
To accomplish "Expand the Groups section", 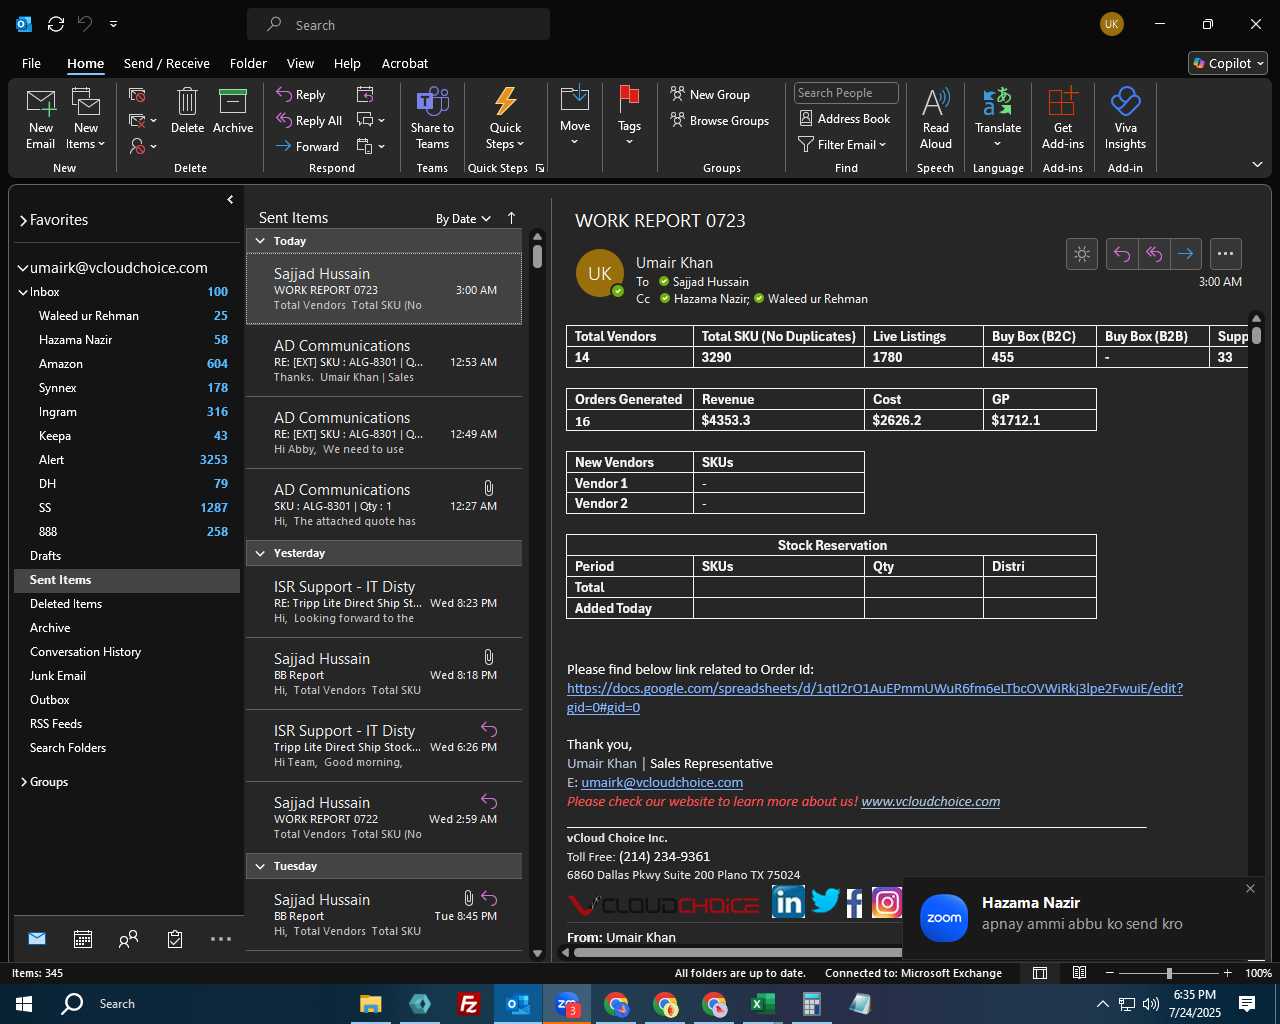I will 23,782.
